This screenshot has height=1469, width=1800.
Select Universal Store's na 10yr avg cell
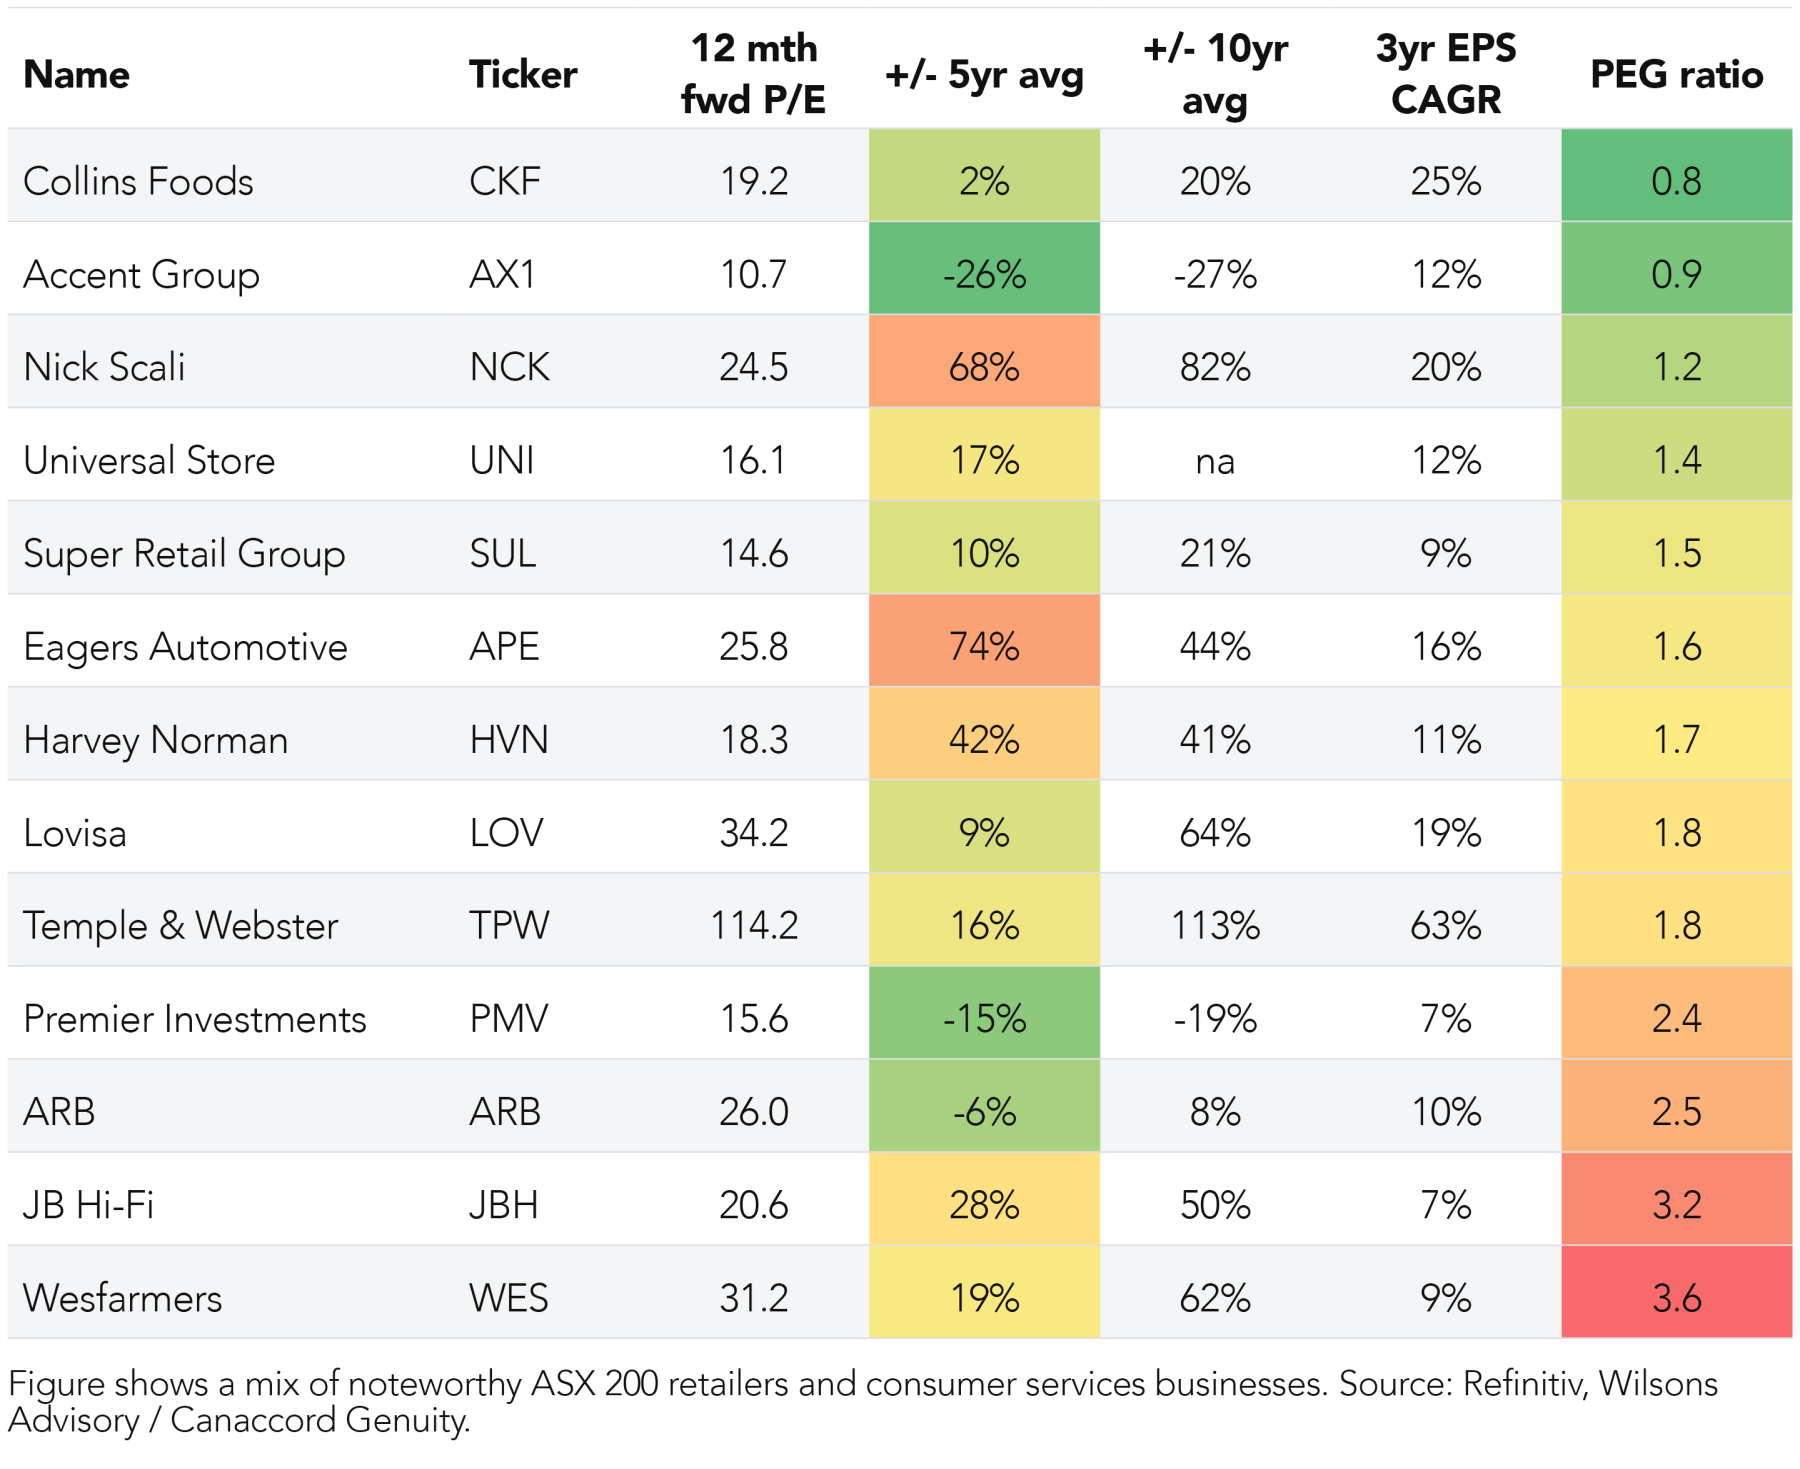click(x=1215, y=461)
